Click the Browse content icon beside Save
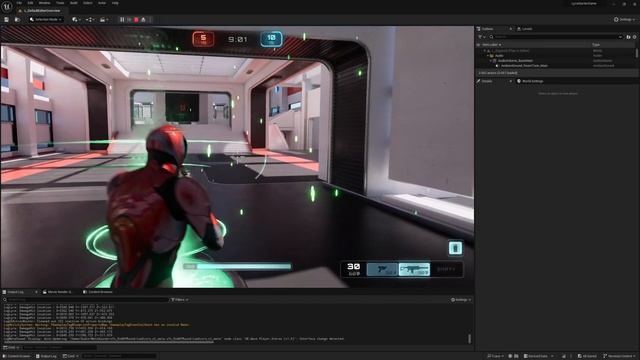This screenshot has height=360, width=640. [x=17, y=20]
